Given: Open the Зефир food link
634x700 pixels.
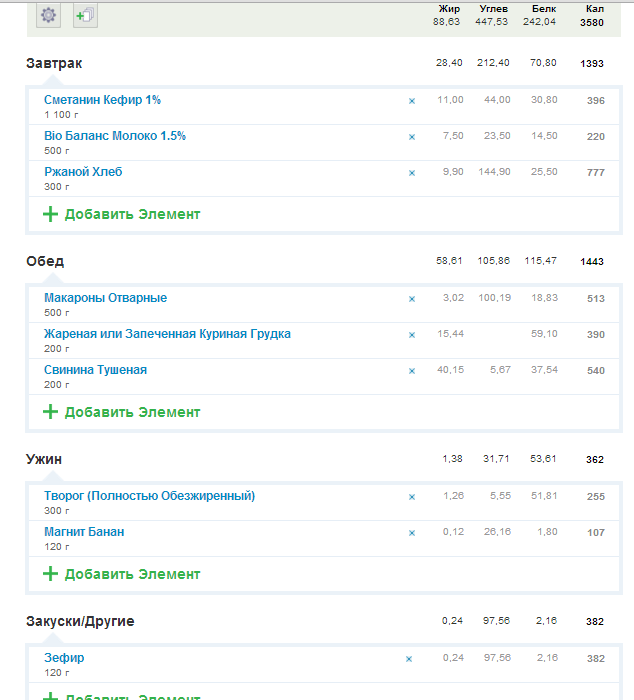Looking at the screenshot, I should pos(64,658).
